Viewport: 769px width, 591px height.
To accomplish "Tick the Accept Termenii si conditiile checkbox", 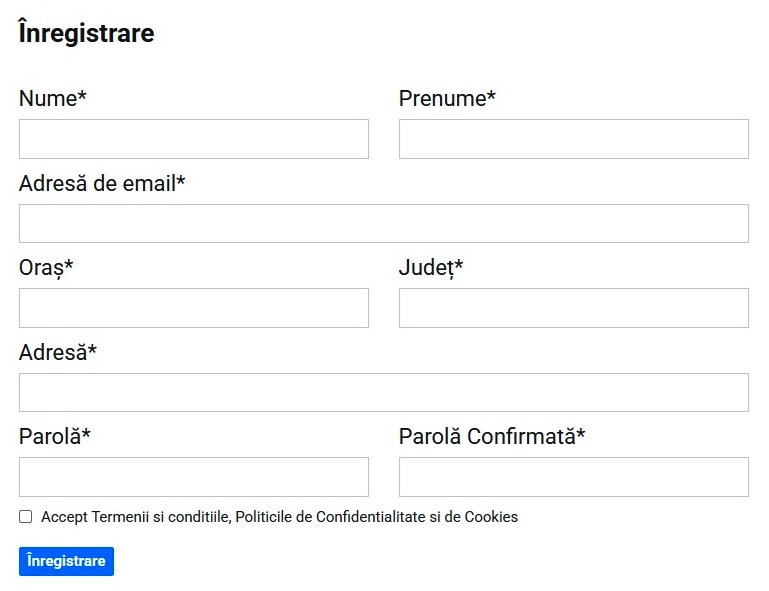I will 26,517.
